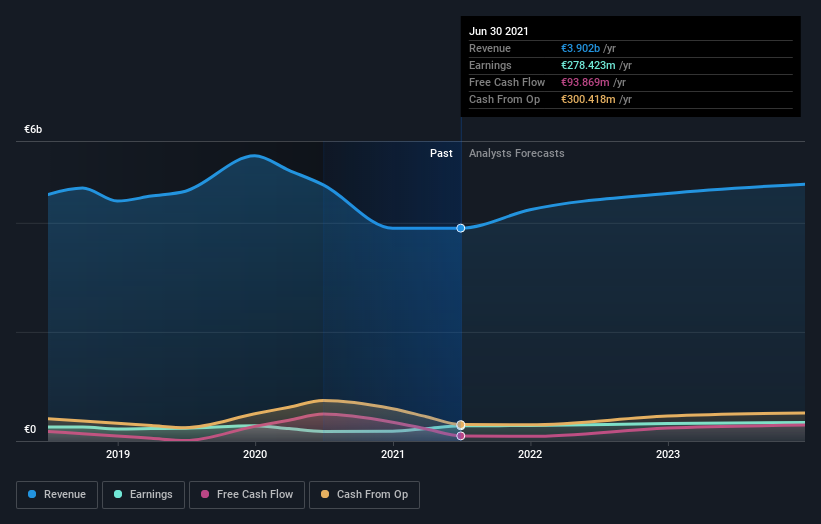Toggle the Cash From Op legend button
Screen dimensions: 821x524
click(364, 495)
